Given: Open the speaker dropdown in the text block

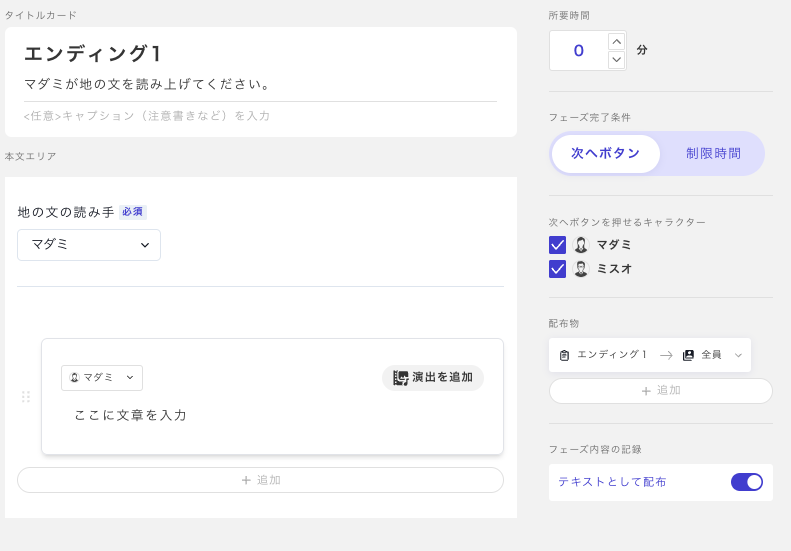Looking at the screenshot, I should (102, 378).
